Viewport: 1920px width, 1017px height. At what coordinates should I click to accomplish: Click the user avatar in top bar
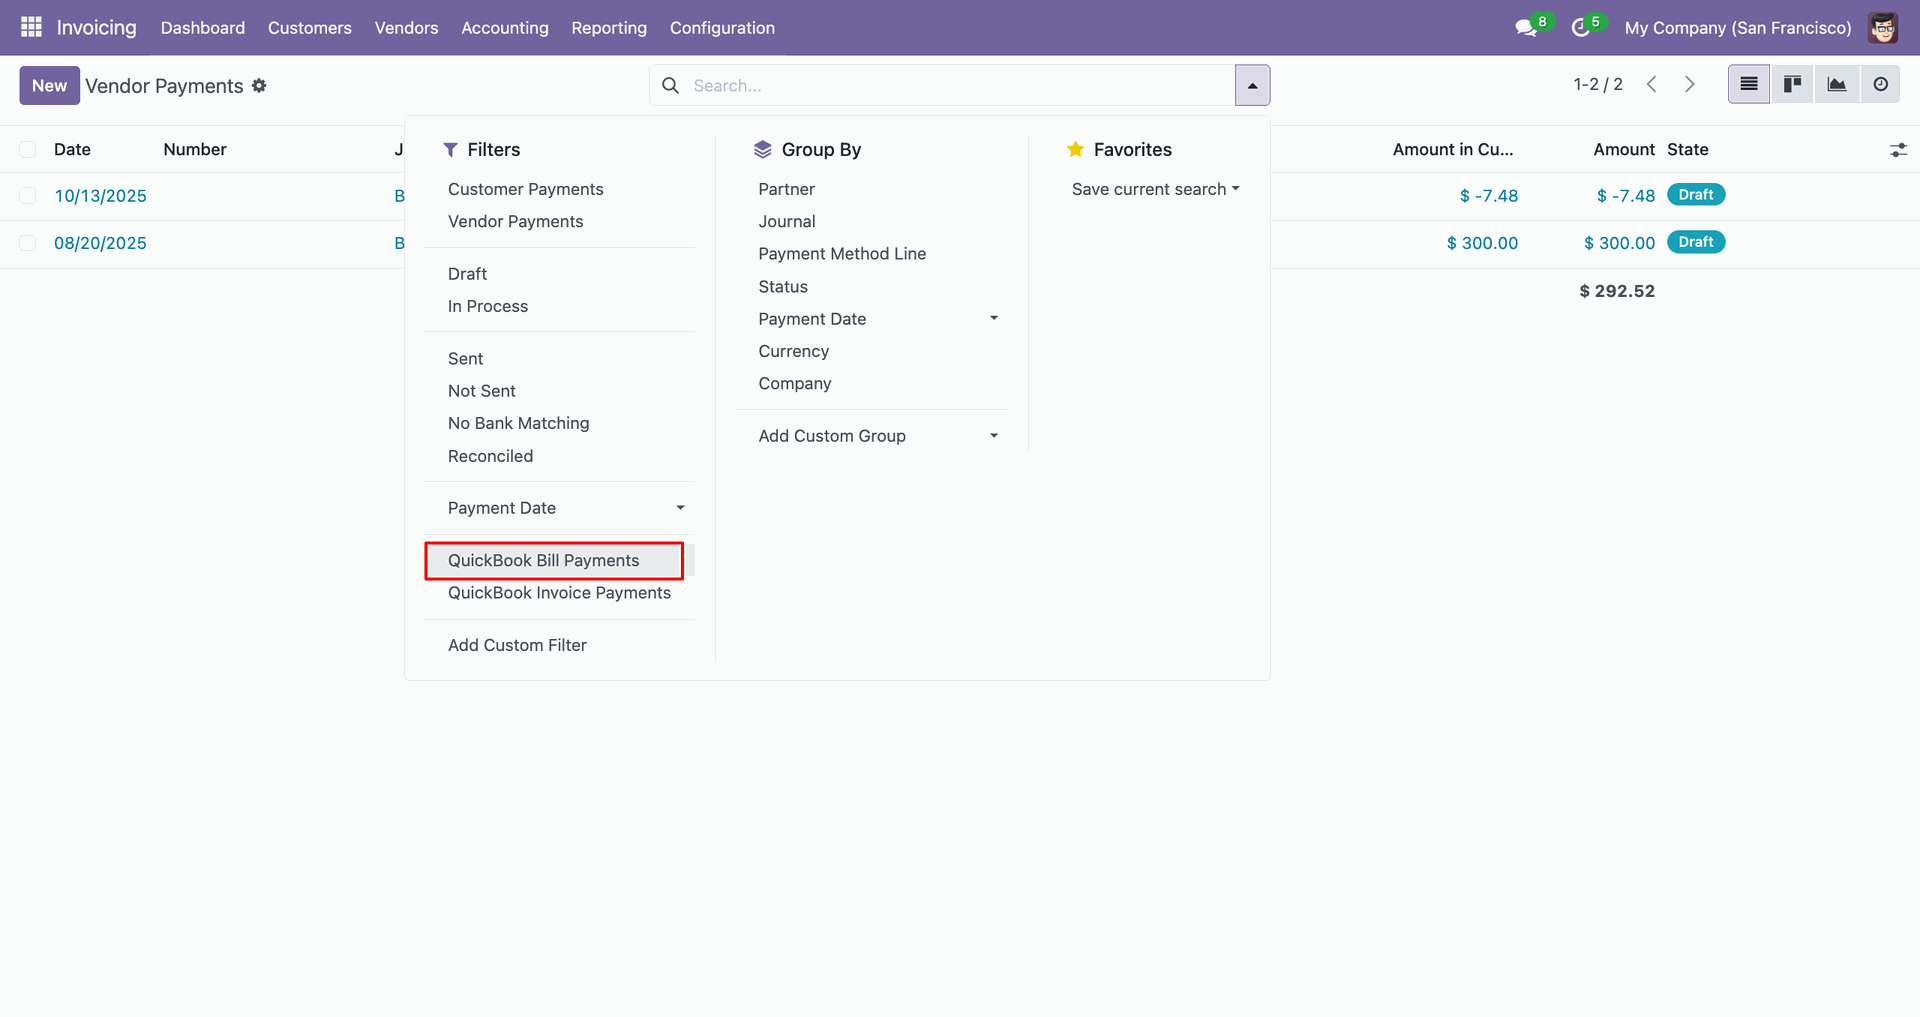click(1883, 28)
